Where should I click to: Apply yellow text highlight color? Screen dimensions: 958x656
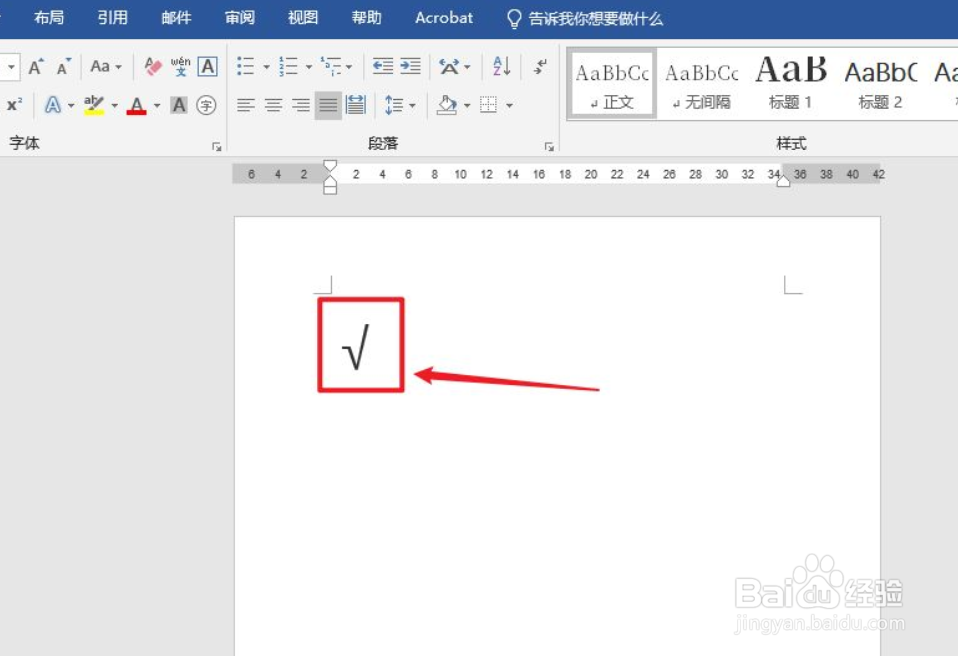(x=94, y=105)
